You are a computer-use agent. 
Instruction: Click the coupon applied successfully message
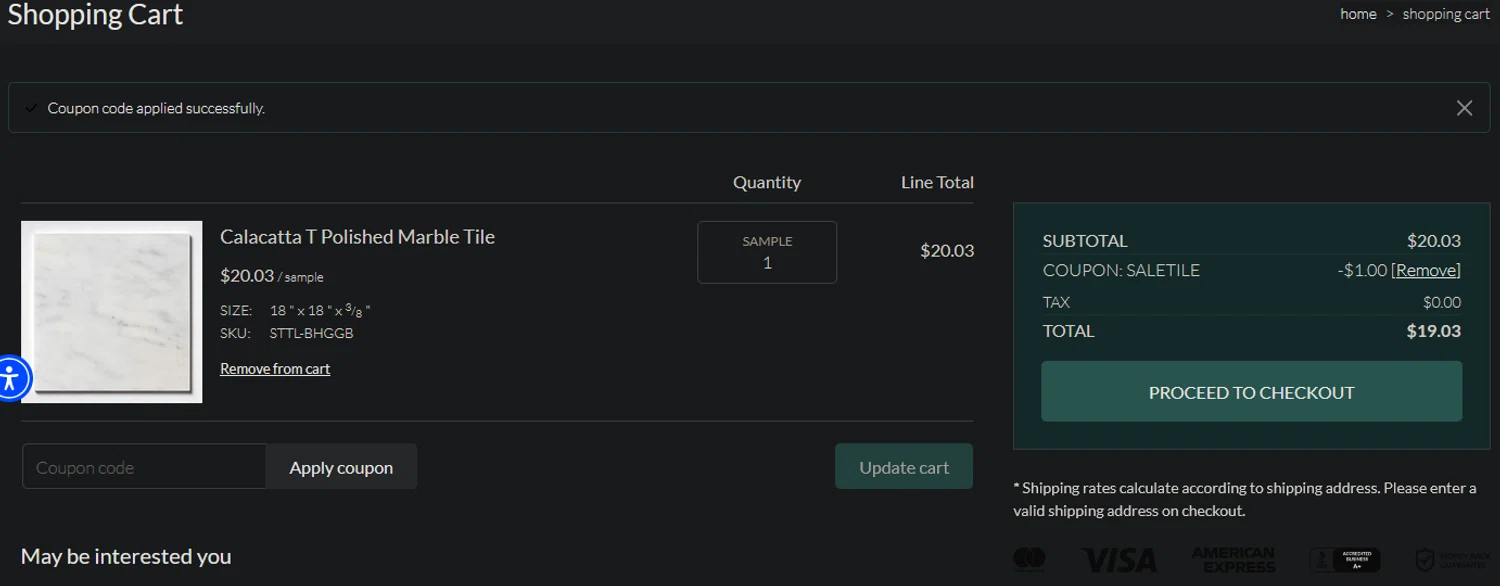click(x=156, y=108)
